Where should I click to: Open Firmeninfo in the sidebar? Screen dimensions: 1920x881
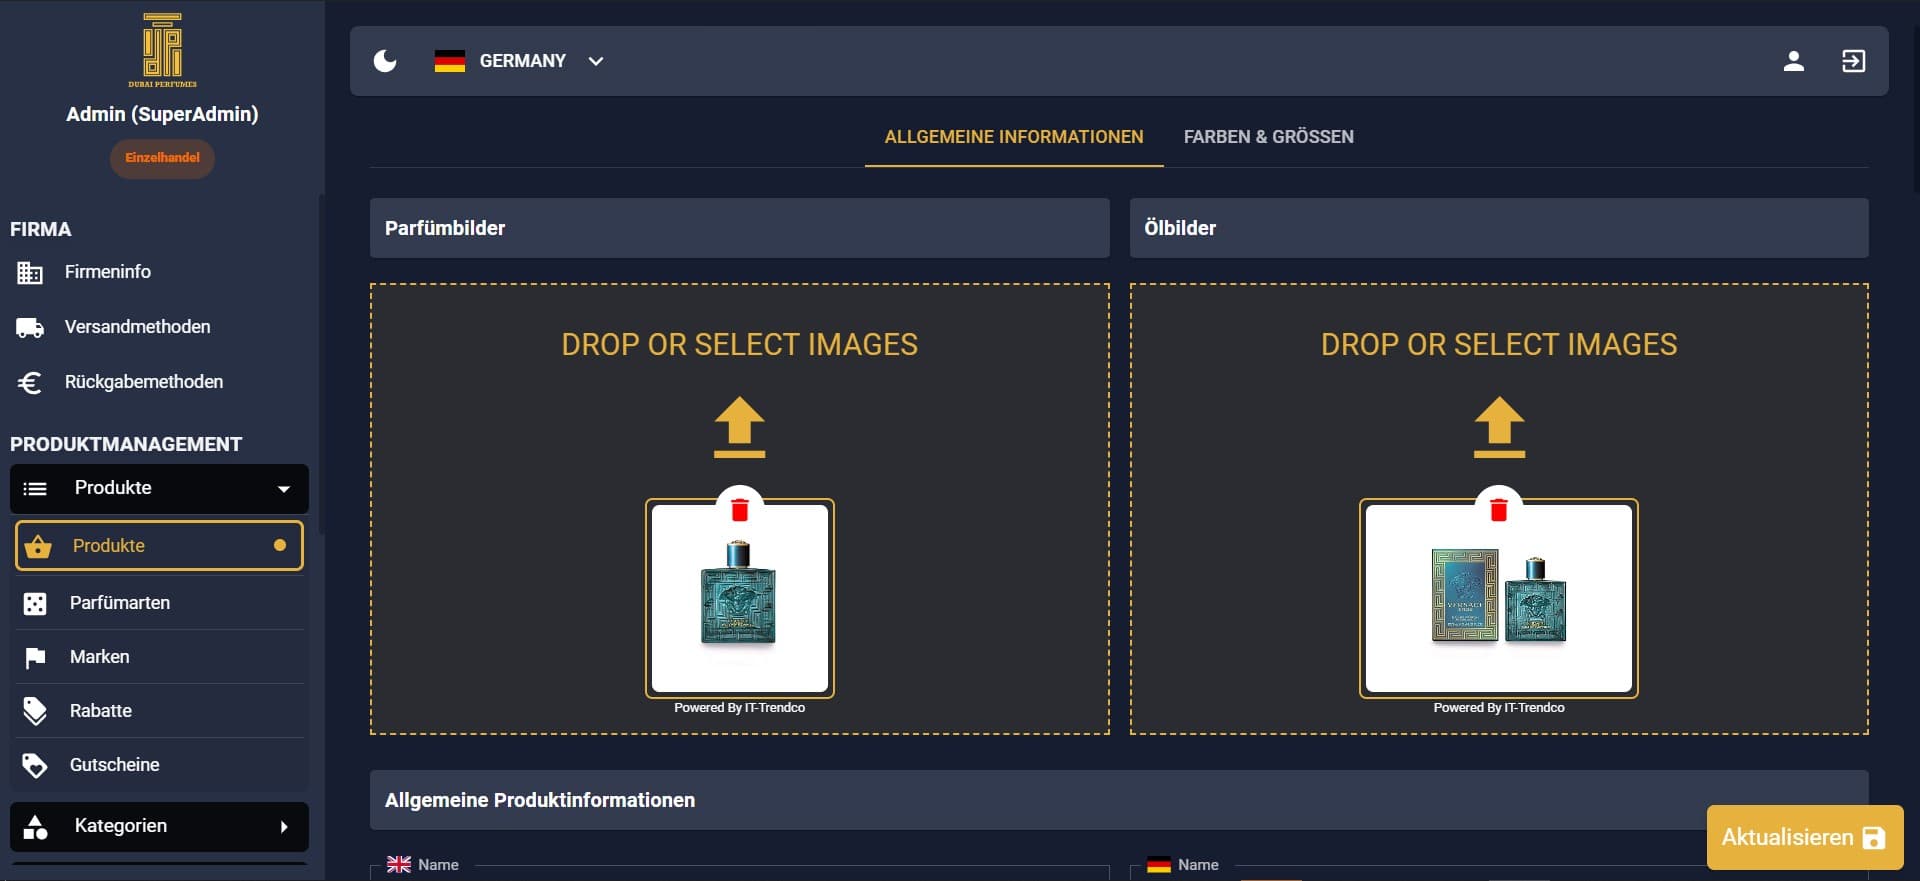pyautogui.click(x=107, y=272)
